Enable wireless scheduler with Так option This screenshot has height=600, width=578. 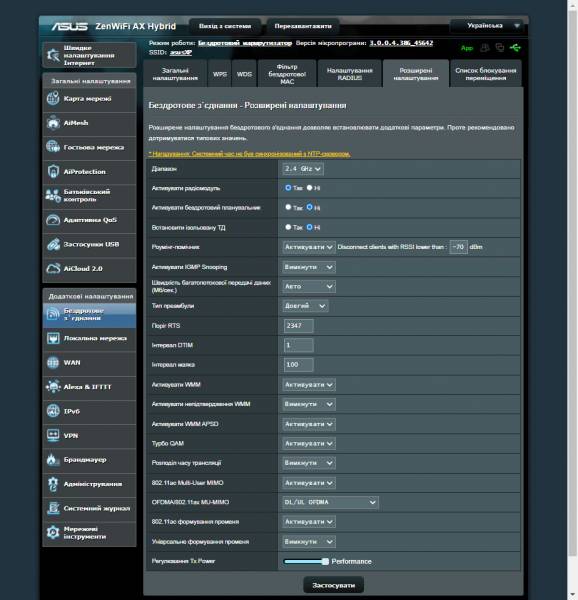coord(288,207)
